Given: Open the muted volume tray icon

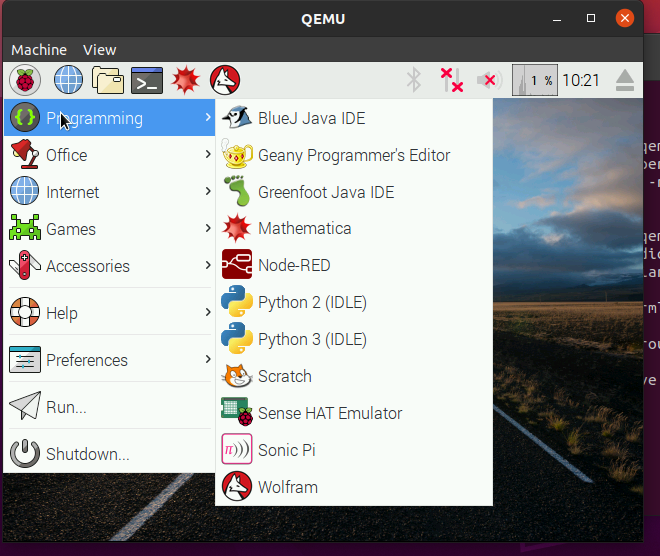Looking at the screenshot, I should click(489, 80).
